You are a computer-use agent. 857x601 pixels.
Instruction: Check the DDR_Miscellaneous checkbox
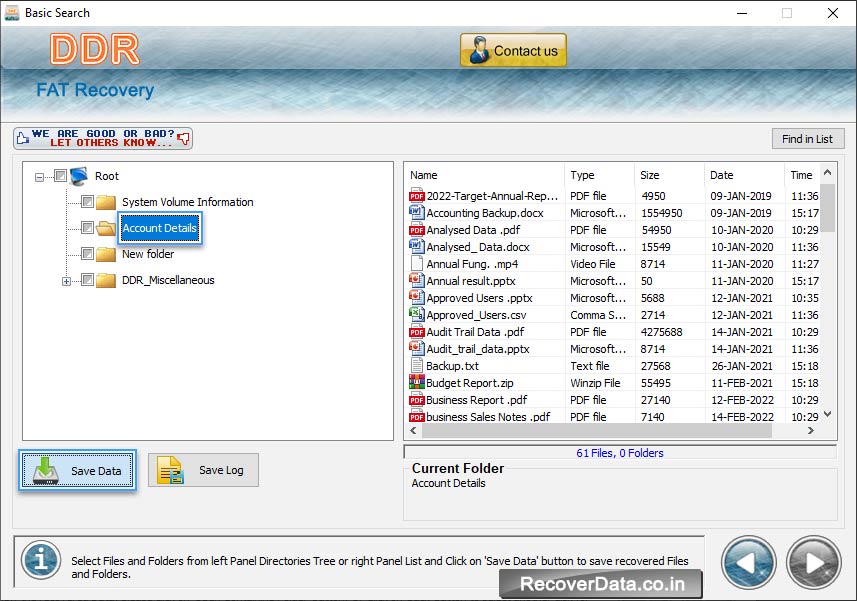tap(87, 280)
